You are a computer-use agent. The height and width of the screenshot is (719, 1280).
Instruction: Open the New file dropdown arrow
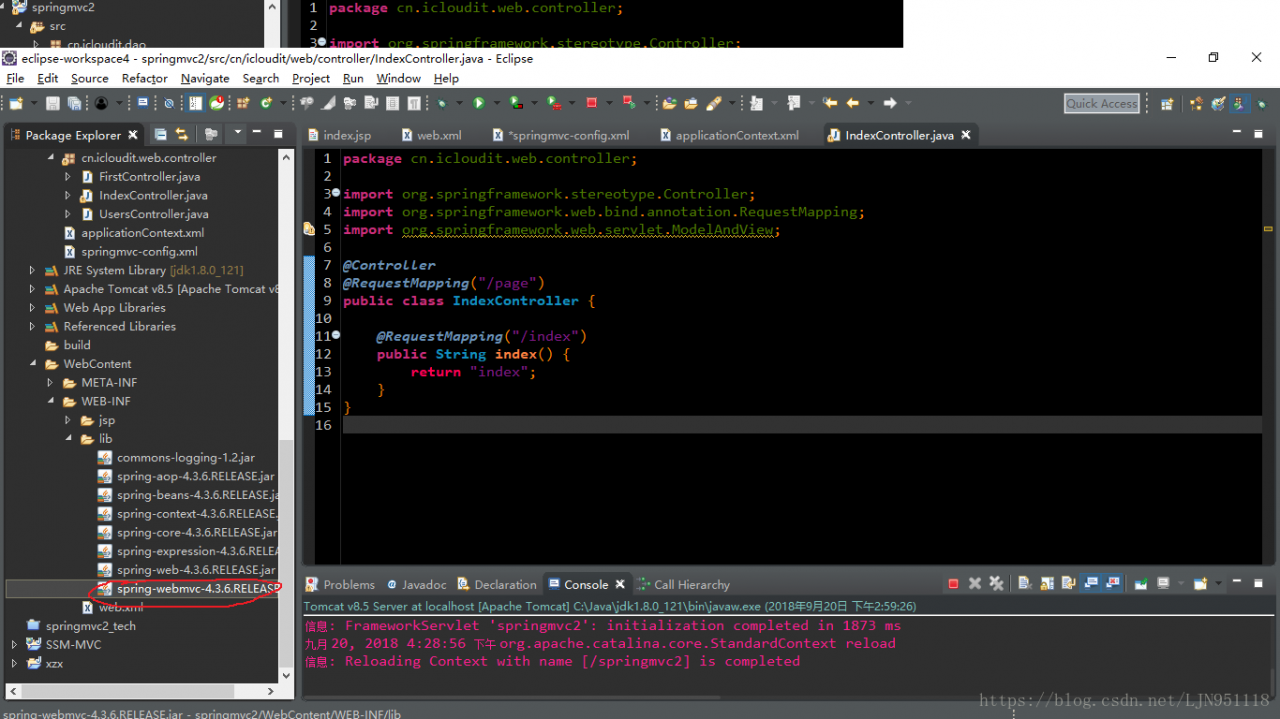(x=34, y=103)
